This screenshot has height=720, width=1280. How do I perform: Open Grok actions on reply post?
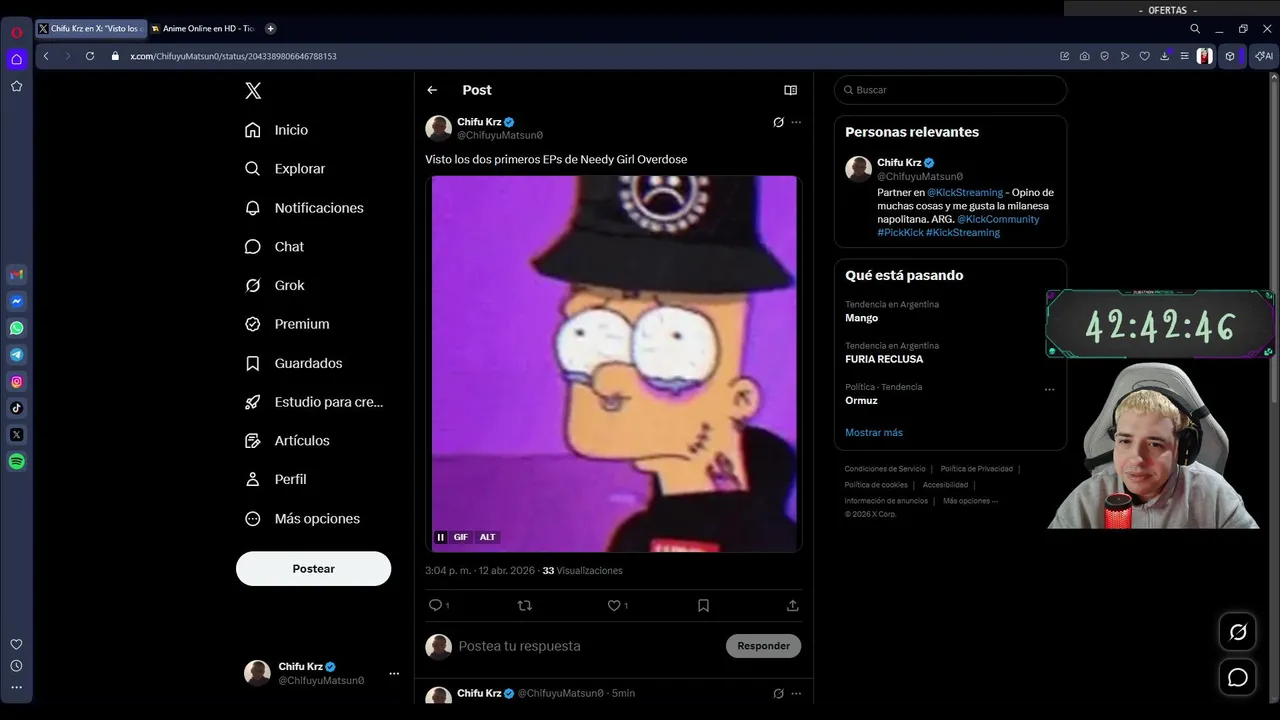[x=778, y=693]
